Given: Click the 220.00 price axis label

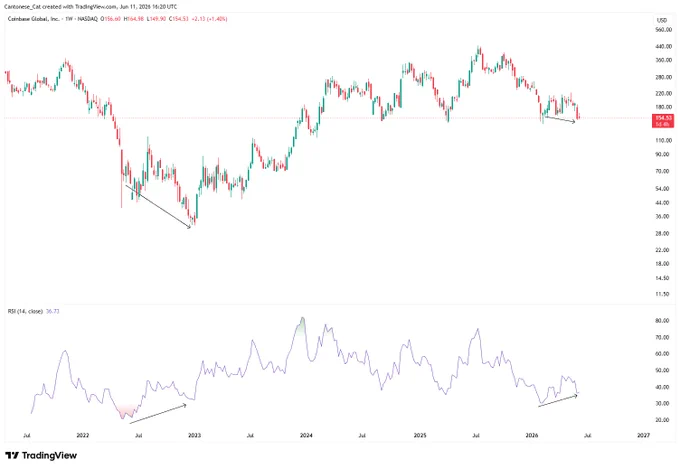Looking at the screenshot, I should (664, 93).
